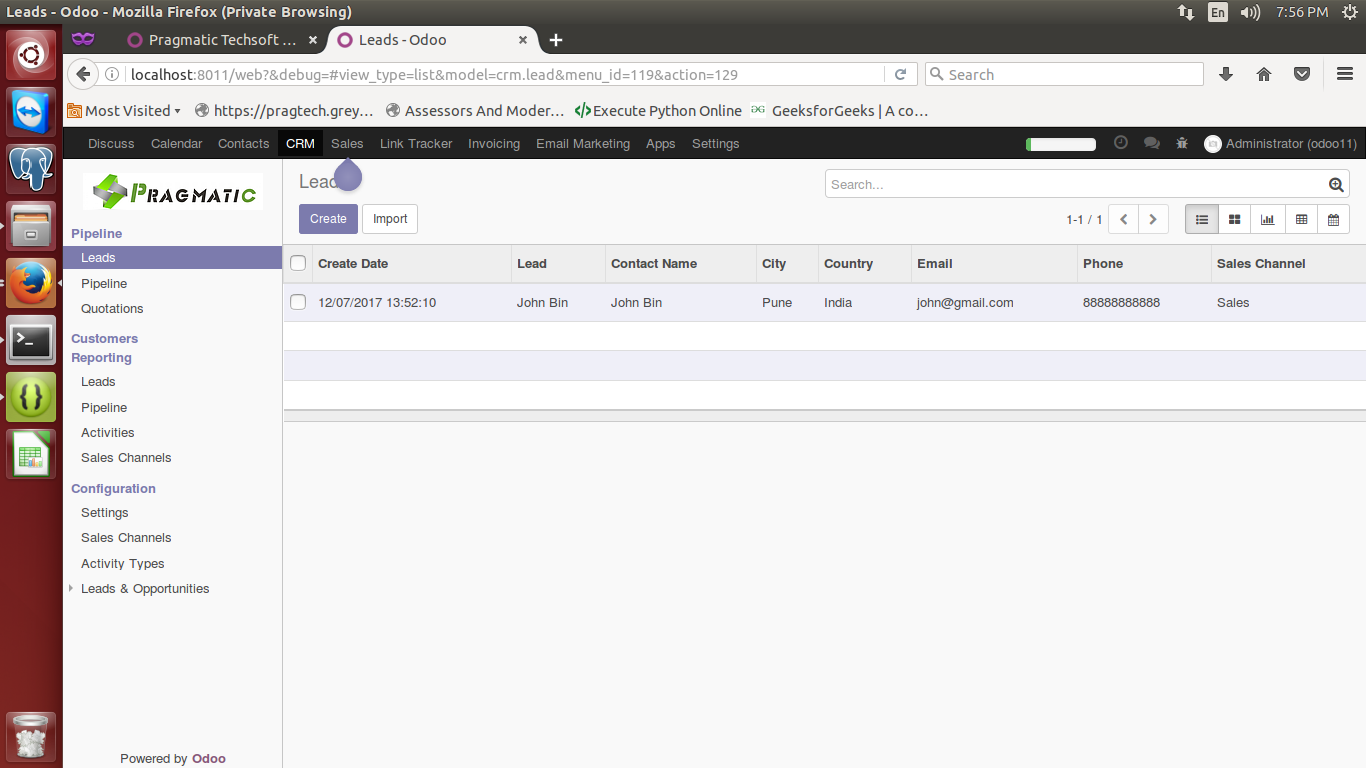Open the GeeksforGeeks bookmark

point(840,111)
